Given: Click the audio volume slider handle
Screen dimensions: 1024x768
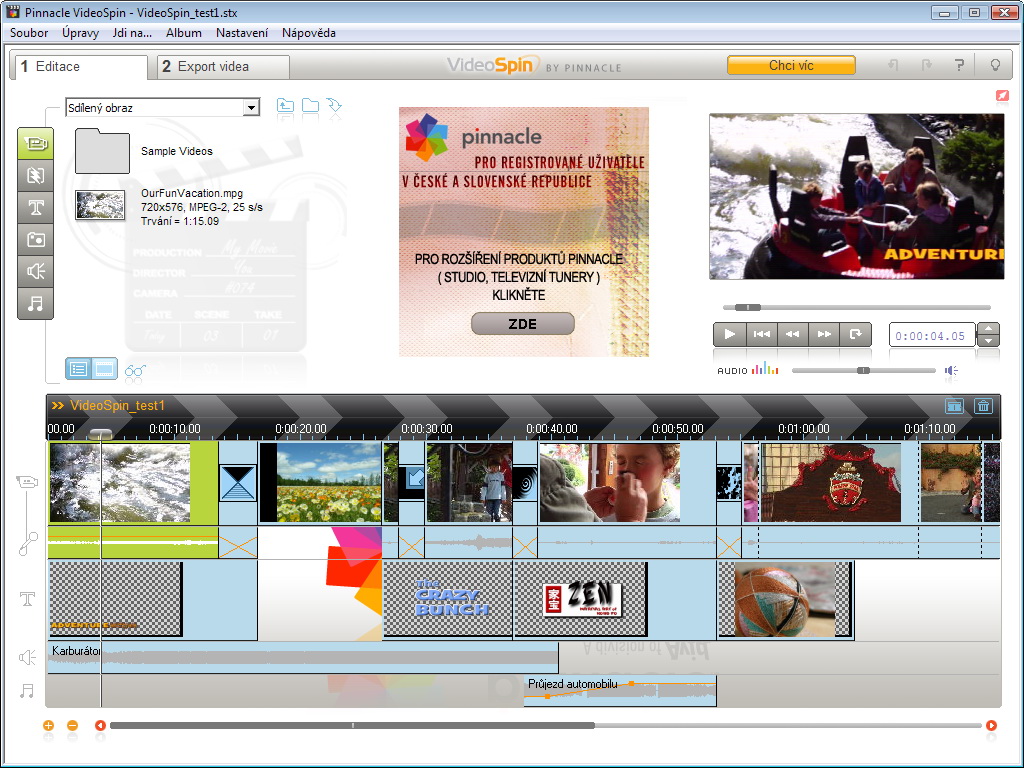Looking at the screenshot, I should coord(863,370).
